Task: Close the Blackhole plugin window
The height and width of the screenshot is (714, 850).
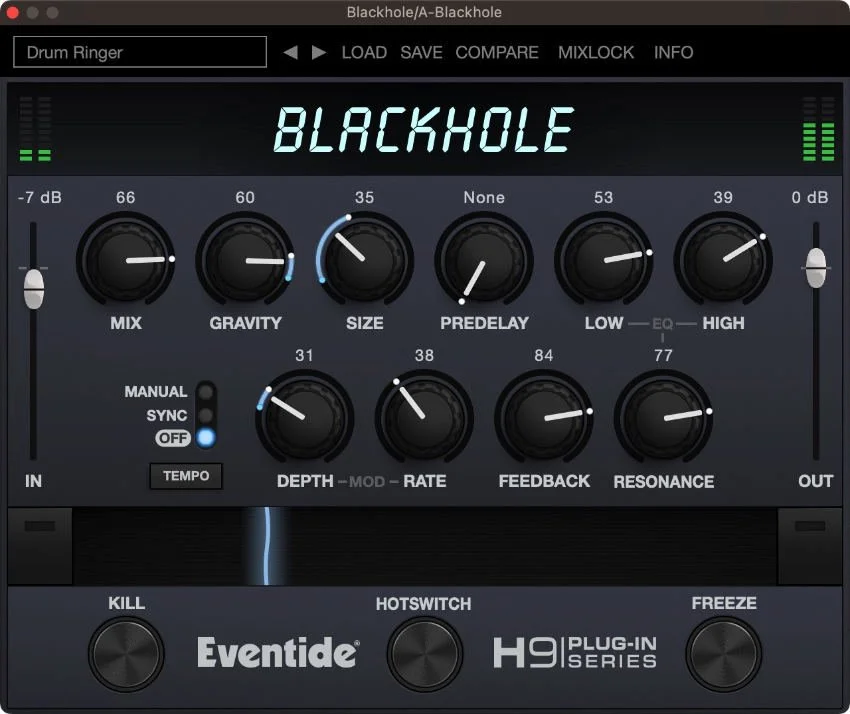Action: pos(12,12)
